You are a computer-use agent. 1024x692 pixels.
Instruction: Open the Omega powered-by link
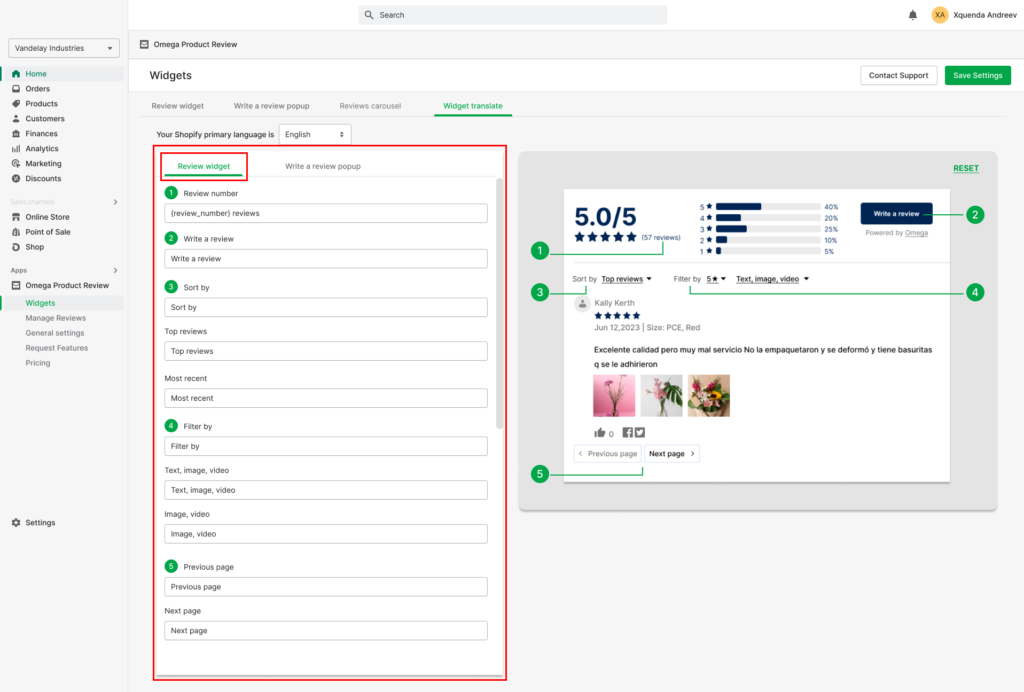coord(916,233)
